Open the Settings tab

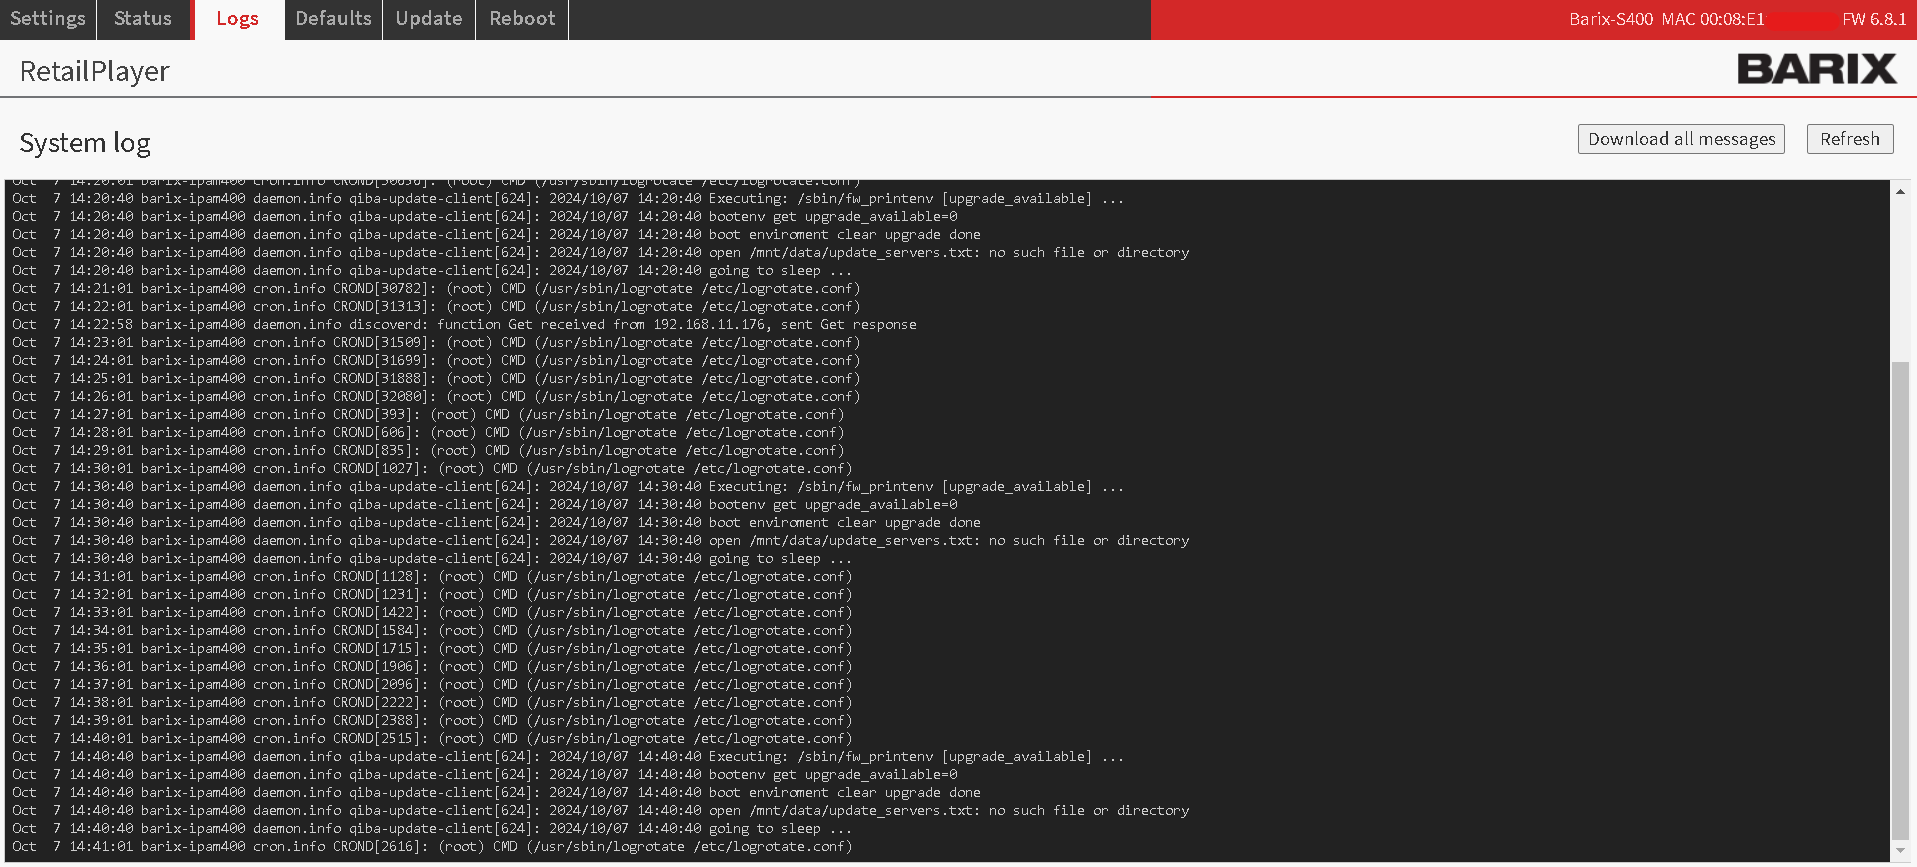pos(48,19)
